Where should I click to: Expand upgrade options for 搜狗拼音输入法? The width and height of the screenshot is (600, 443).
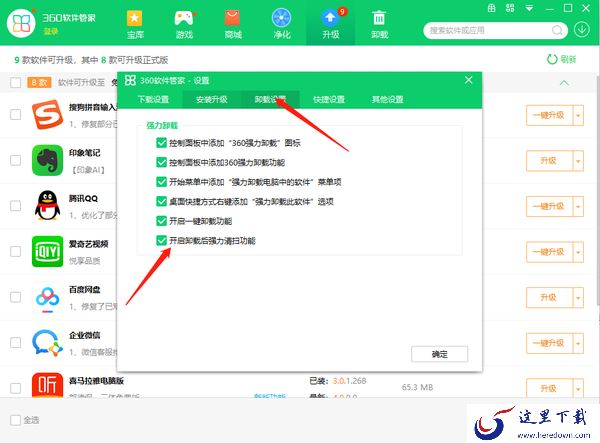(x=578, y=115)
